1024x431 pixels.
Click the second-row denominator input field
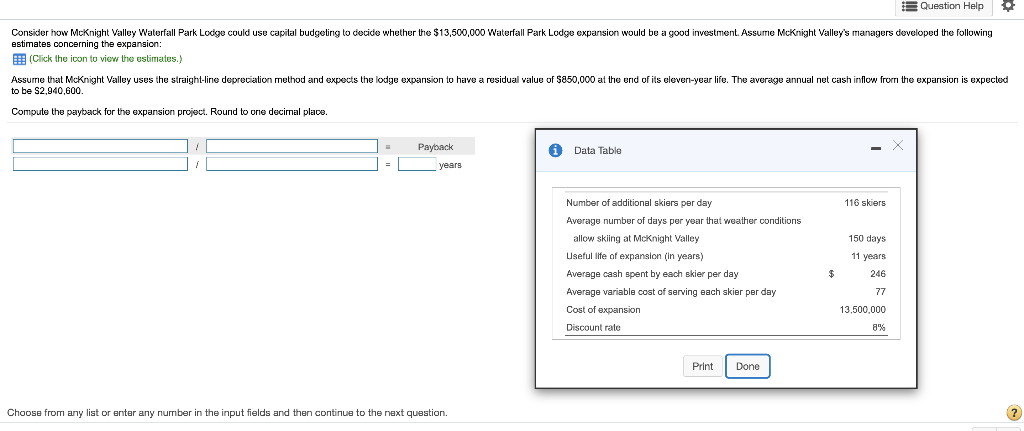pos(292,165)
